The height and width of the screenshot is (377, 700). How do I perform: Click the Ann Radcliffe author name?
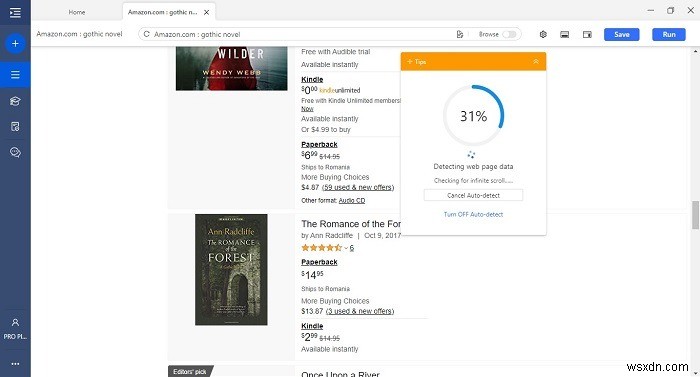click(x=331, y=235)
